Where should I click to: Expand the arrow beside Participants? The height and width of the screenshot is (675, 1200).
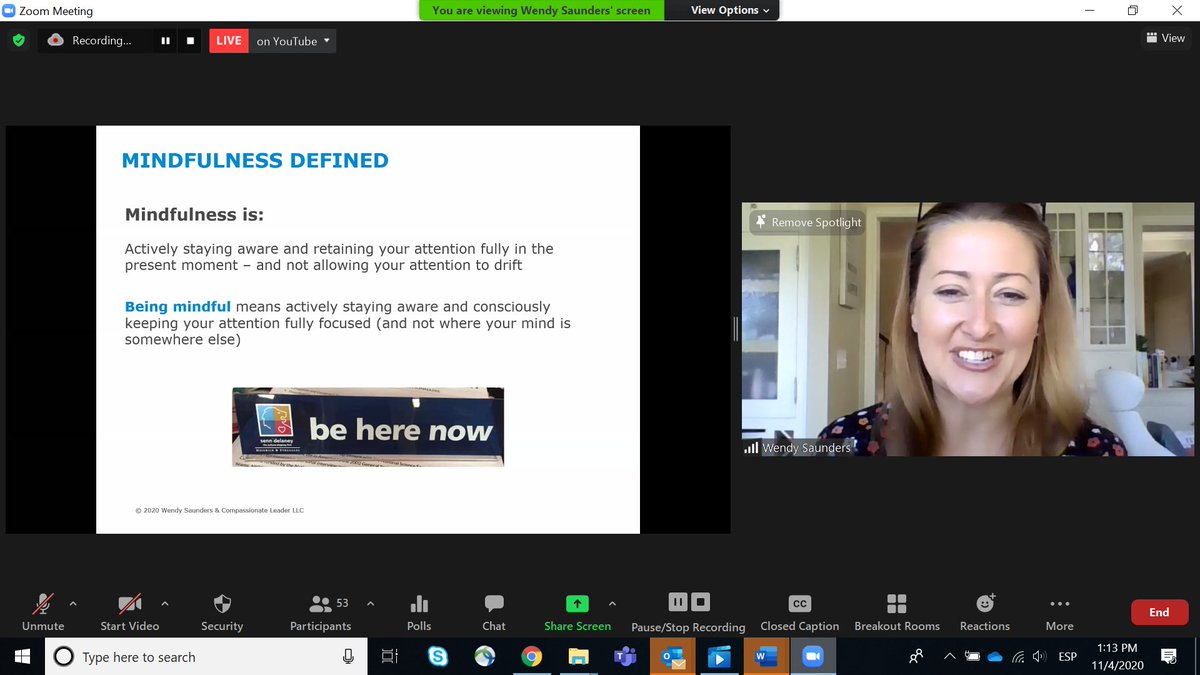pos(370,603)
